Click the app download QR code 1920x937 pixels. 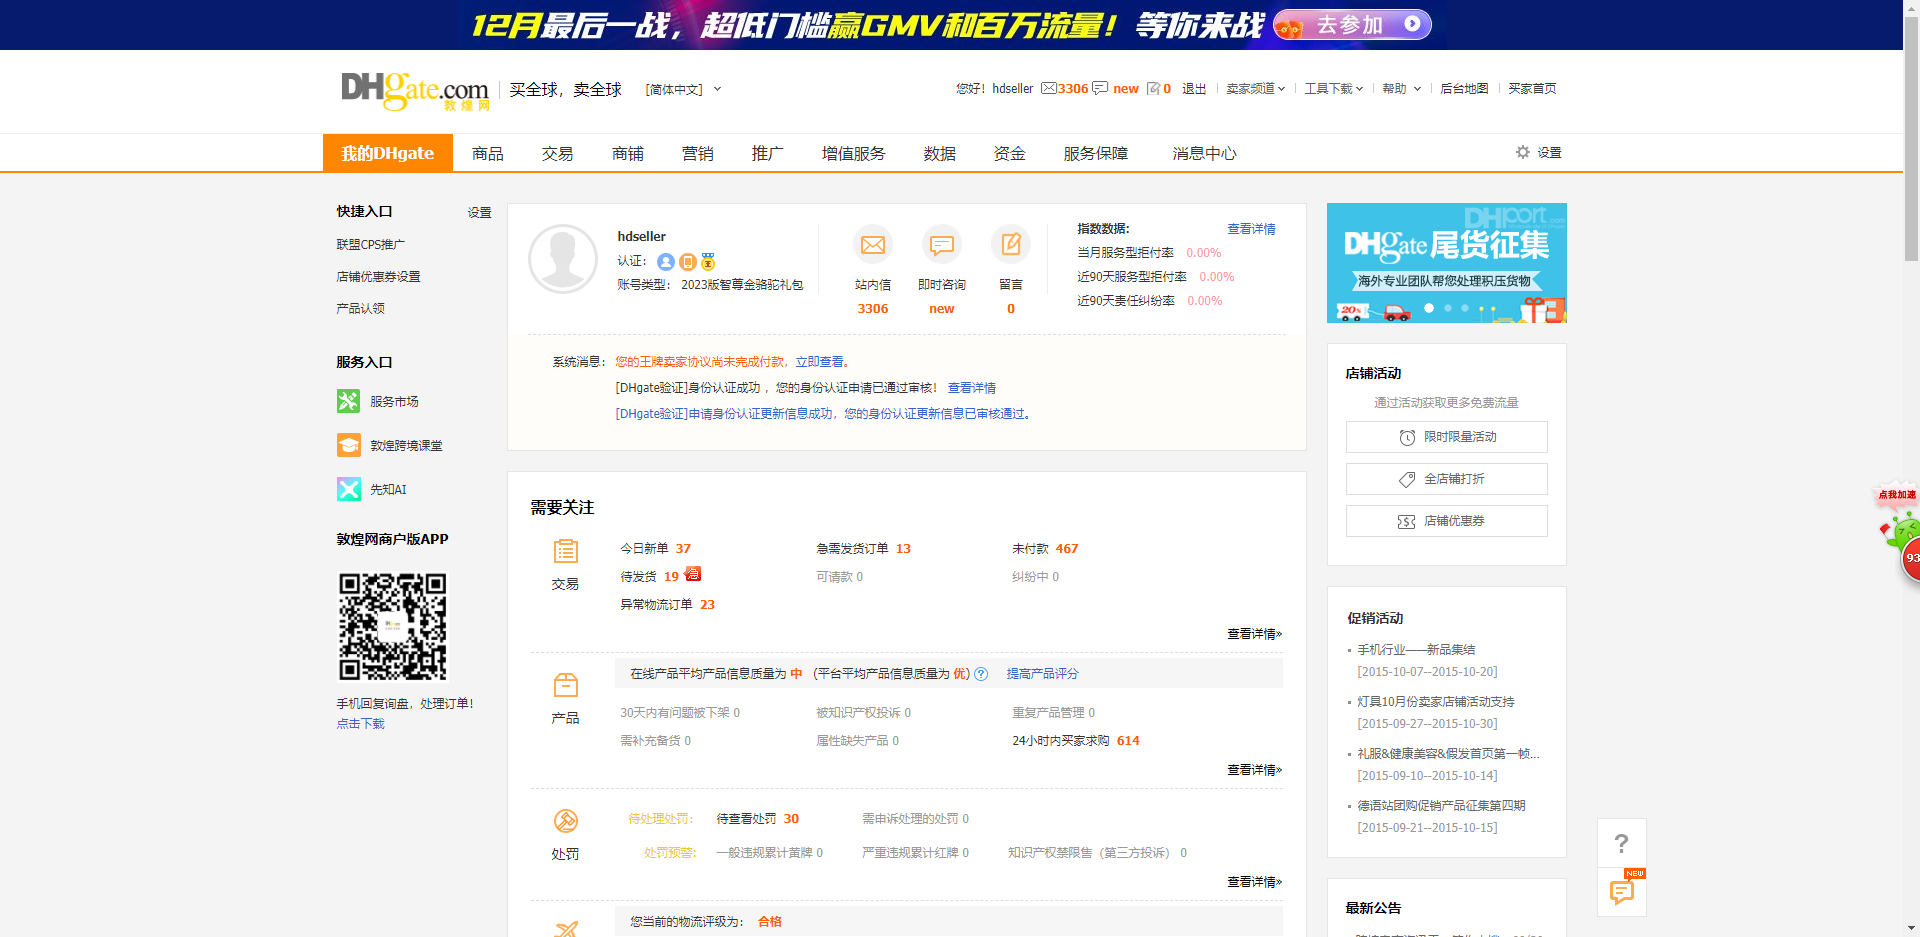(393, 627)
